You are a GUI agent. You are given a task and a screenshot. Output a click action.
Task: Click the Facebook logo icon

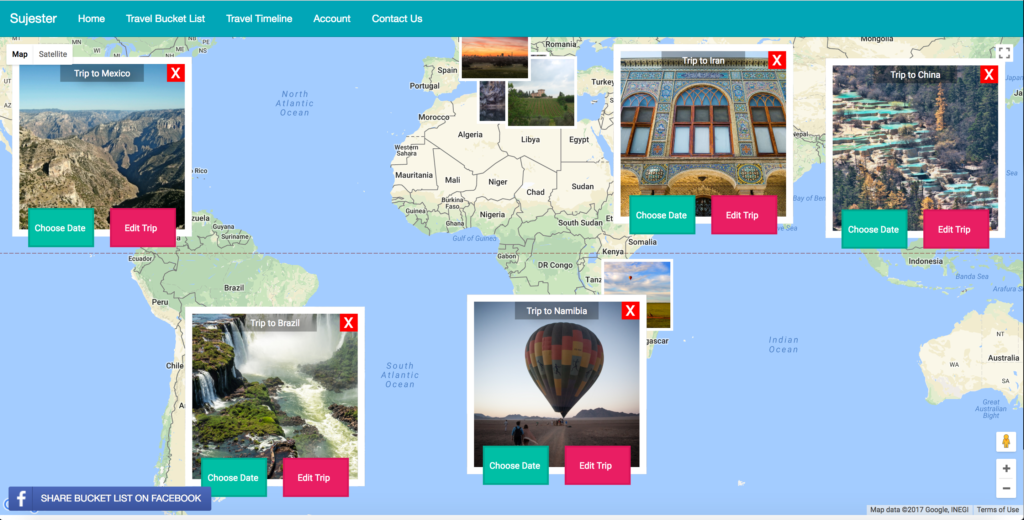coord(20,498)
